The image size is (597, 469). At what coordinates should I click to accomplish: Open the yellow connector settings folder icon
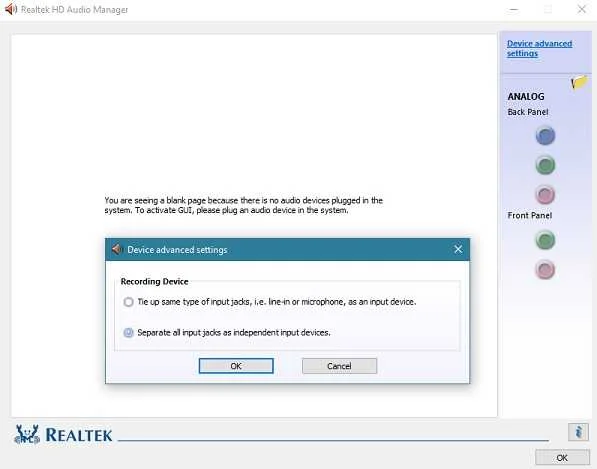tap(579, 82)
